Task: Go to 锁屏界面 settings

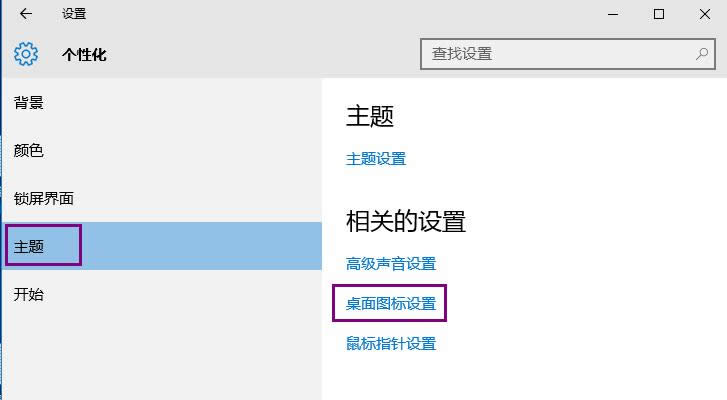Action: pos(44,198)
